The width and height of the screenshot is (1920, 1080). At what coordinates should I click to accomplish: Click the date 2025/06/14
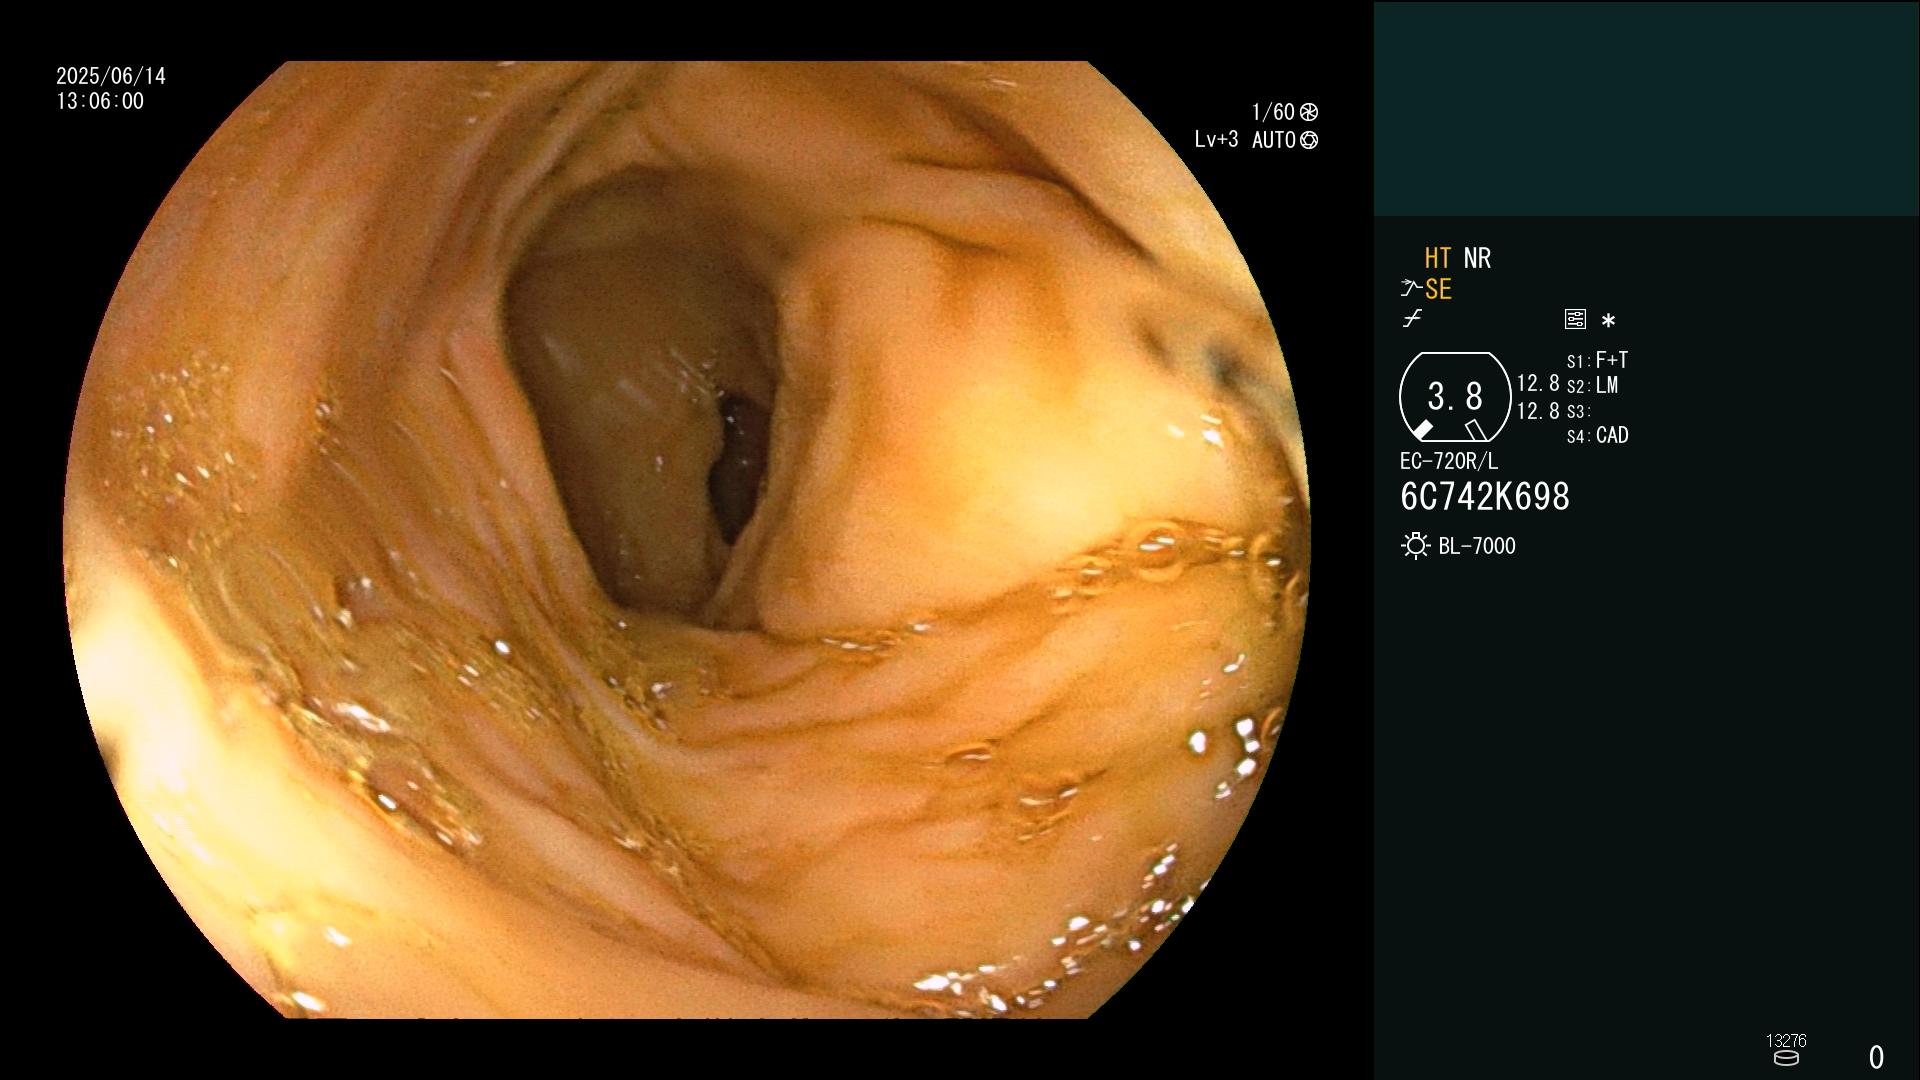click(x=111, y=76)
